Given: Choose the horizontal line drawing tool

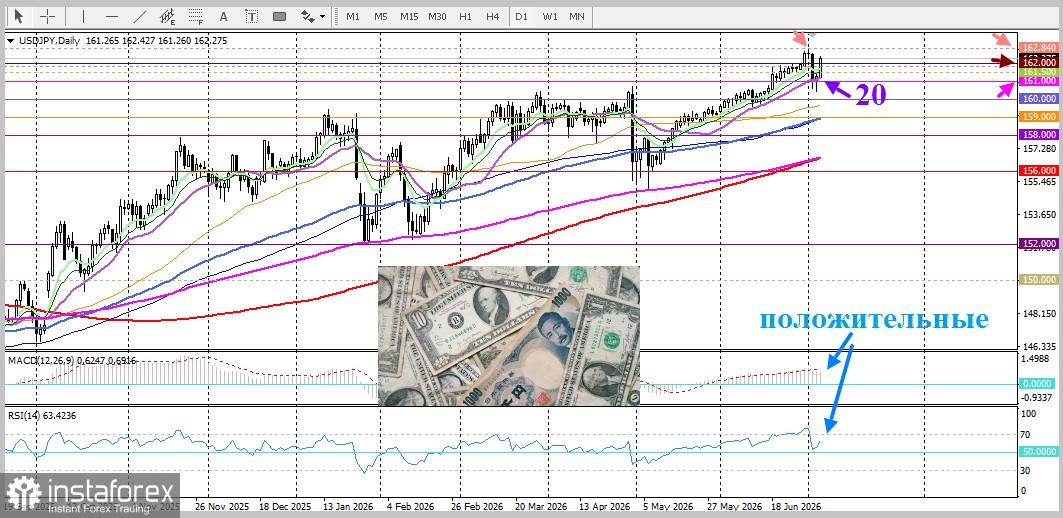Looking at the screenshot, I should click(x=112, y=16).
